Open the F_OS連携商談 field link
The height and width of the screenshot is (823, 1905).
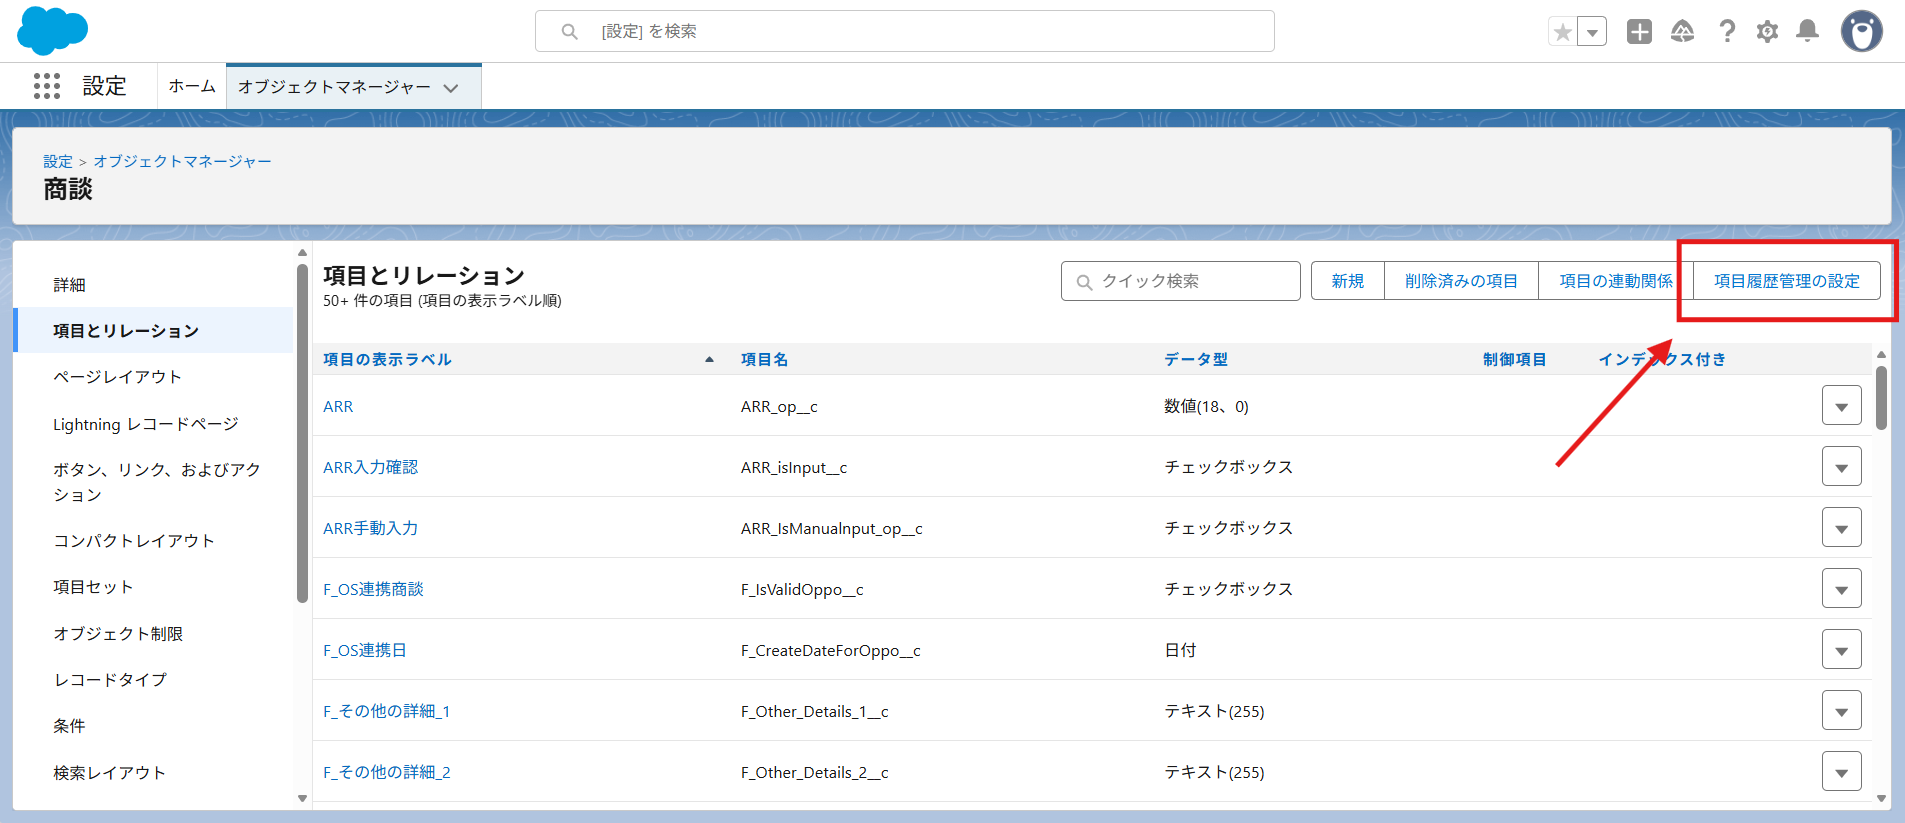tap(373, 590)
